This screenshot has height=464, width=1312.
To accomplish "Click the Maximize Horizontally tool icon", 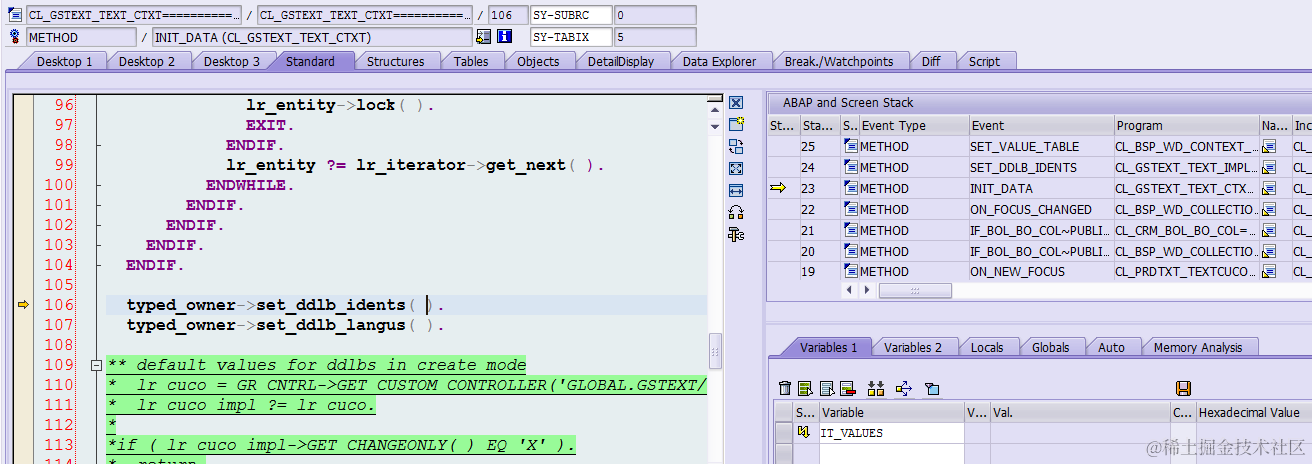I will (736, 190).
